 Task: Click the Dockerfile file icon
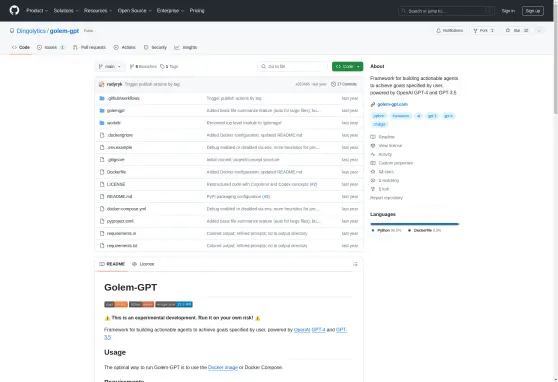coord(102,172)
